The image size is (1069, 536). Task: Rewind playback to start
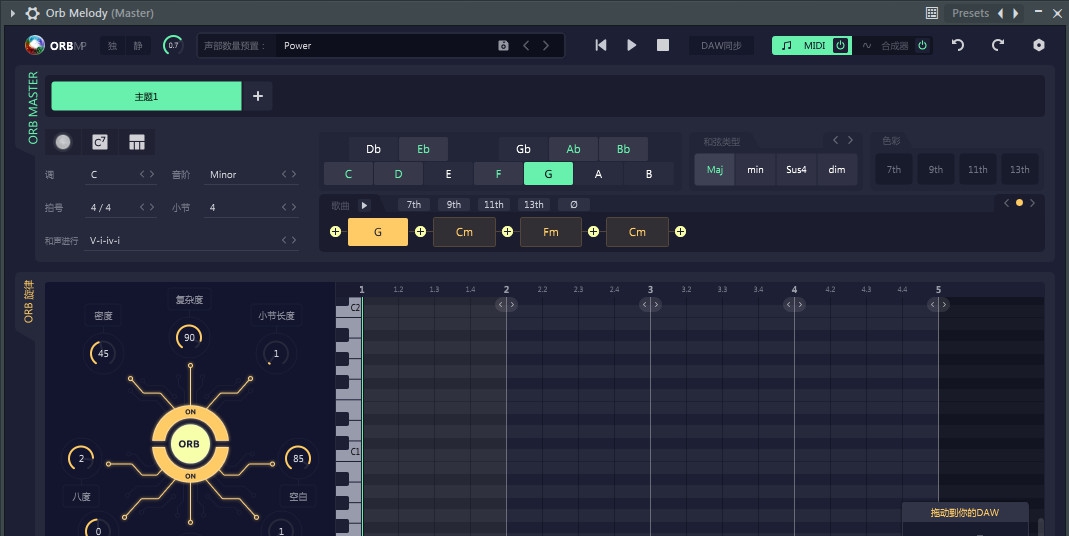point(601,45)
